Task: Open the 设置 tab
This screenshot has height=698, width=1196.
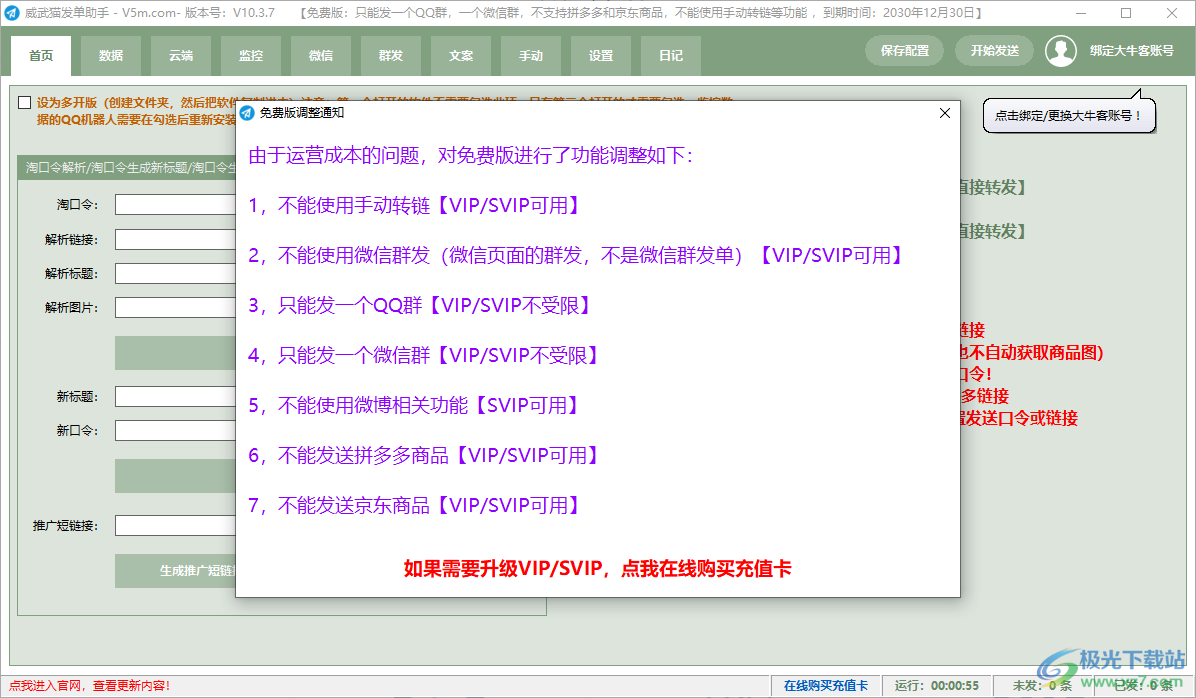Action: click(x=601, y=56)
